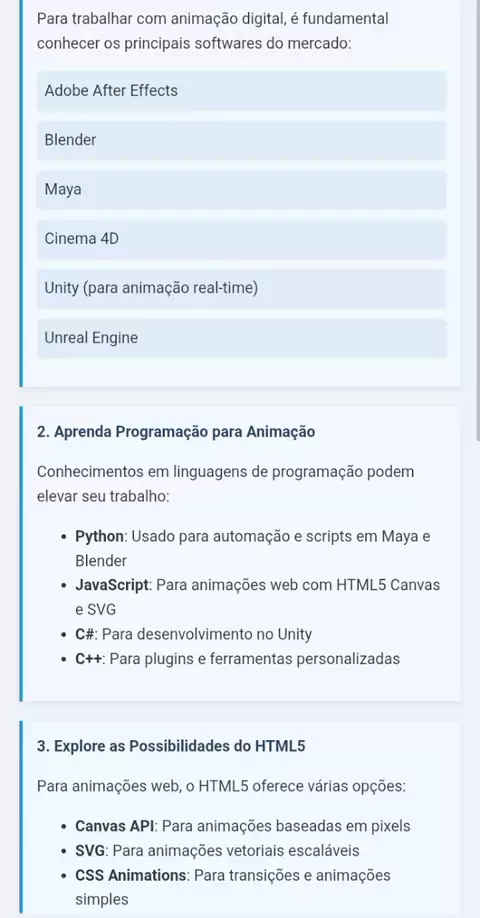Click heading 'Explore as Possibilidades do HTML5'
The image size is (480, 918).
point(171,746)
